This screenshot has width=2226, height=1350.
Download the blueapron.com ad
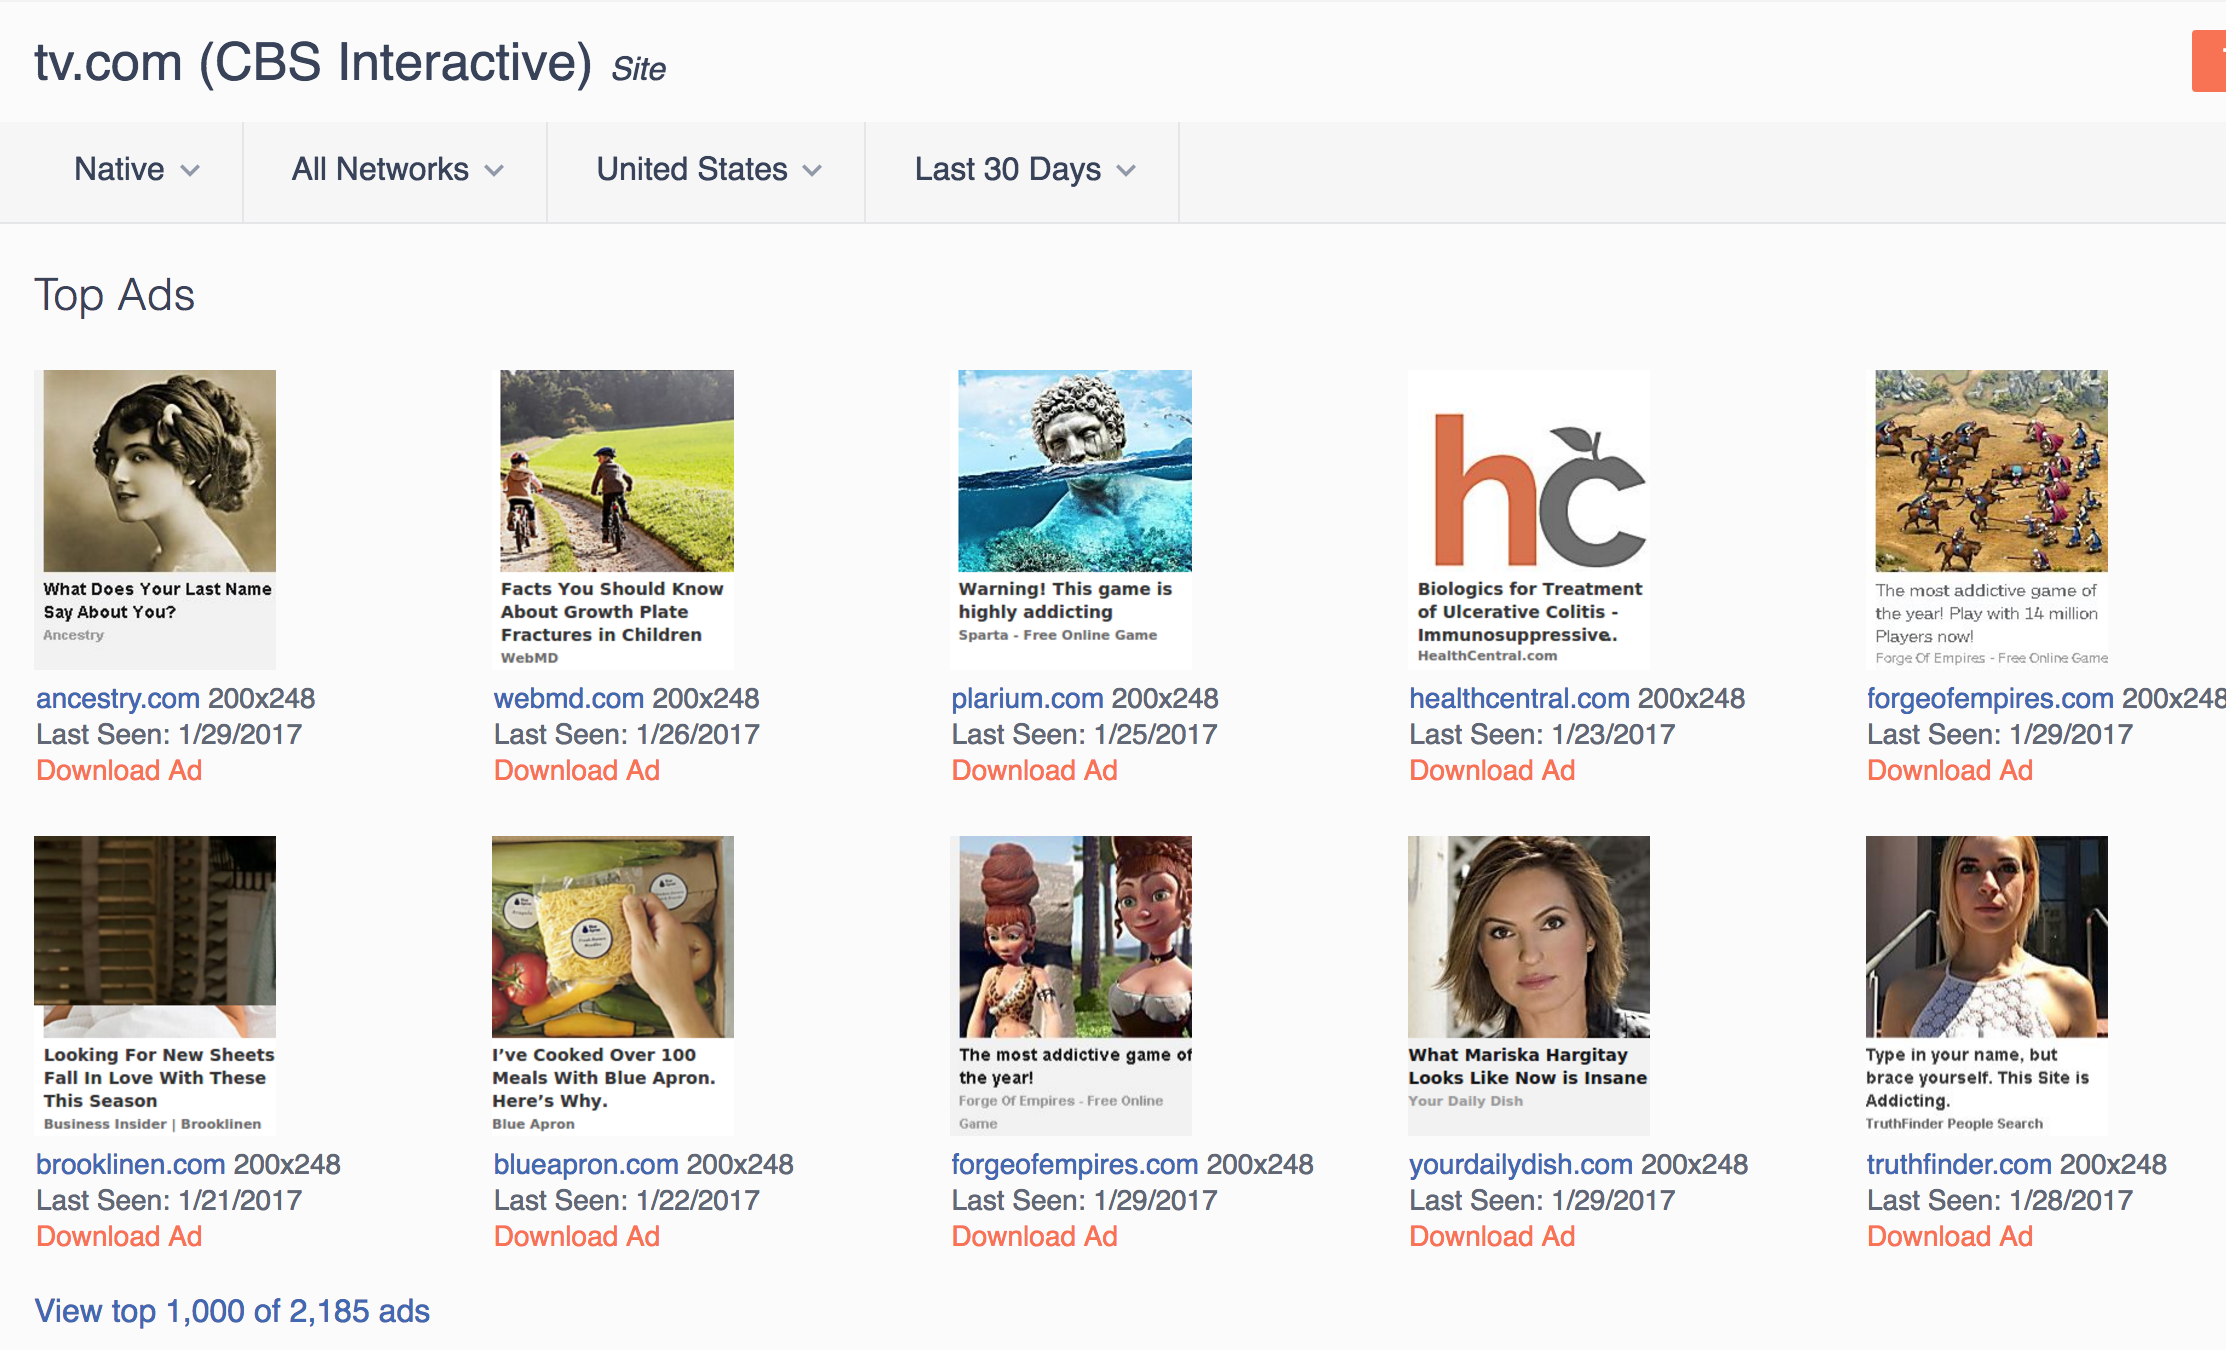pos(577,1236)
